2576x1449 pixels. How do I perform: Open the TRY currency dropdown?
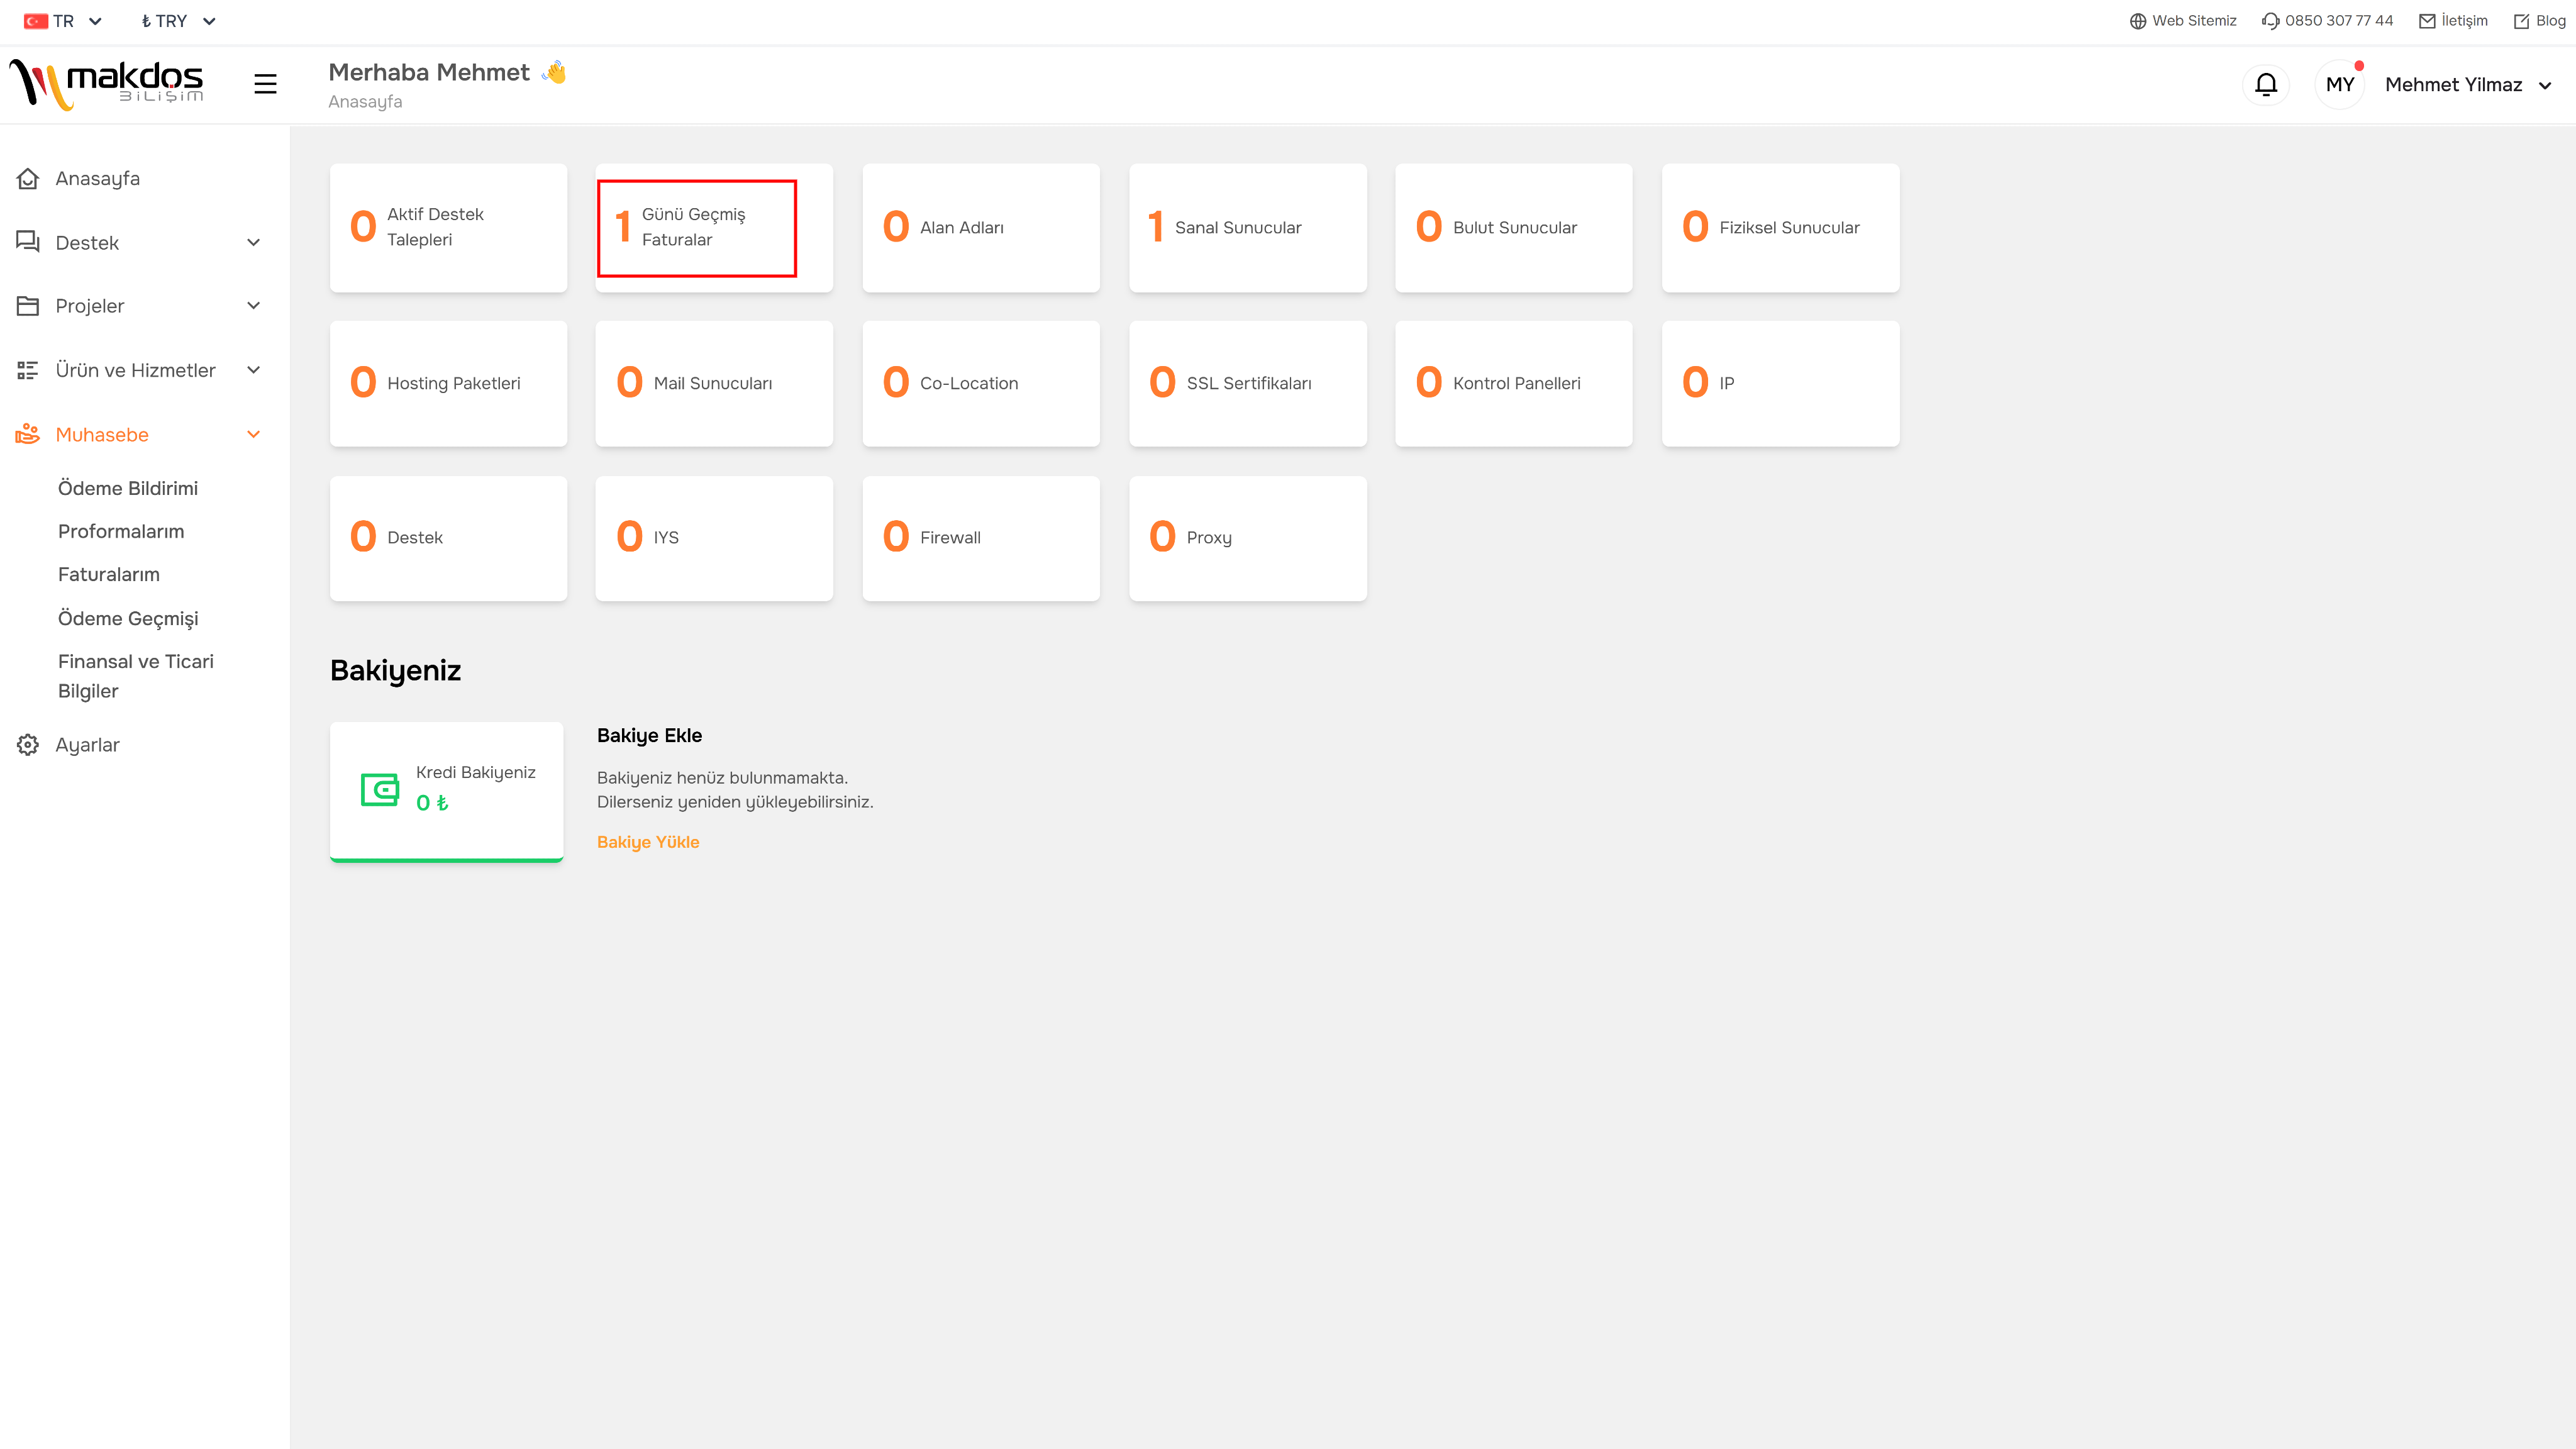(x=178, y=21)
